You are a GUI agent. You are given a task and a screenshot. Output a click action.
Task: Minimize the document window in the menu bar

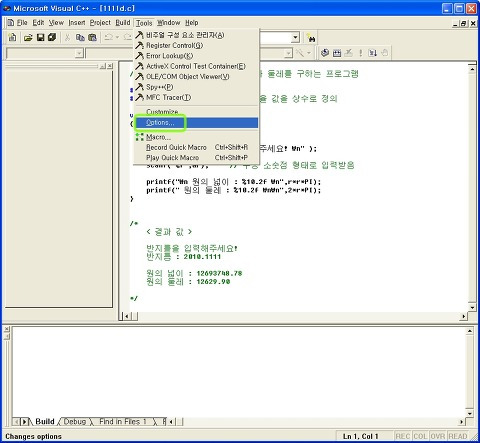(x=455, y=23)
